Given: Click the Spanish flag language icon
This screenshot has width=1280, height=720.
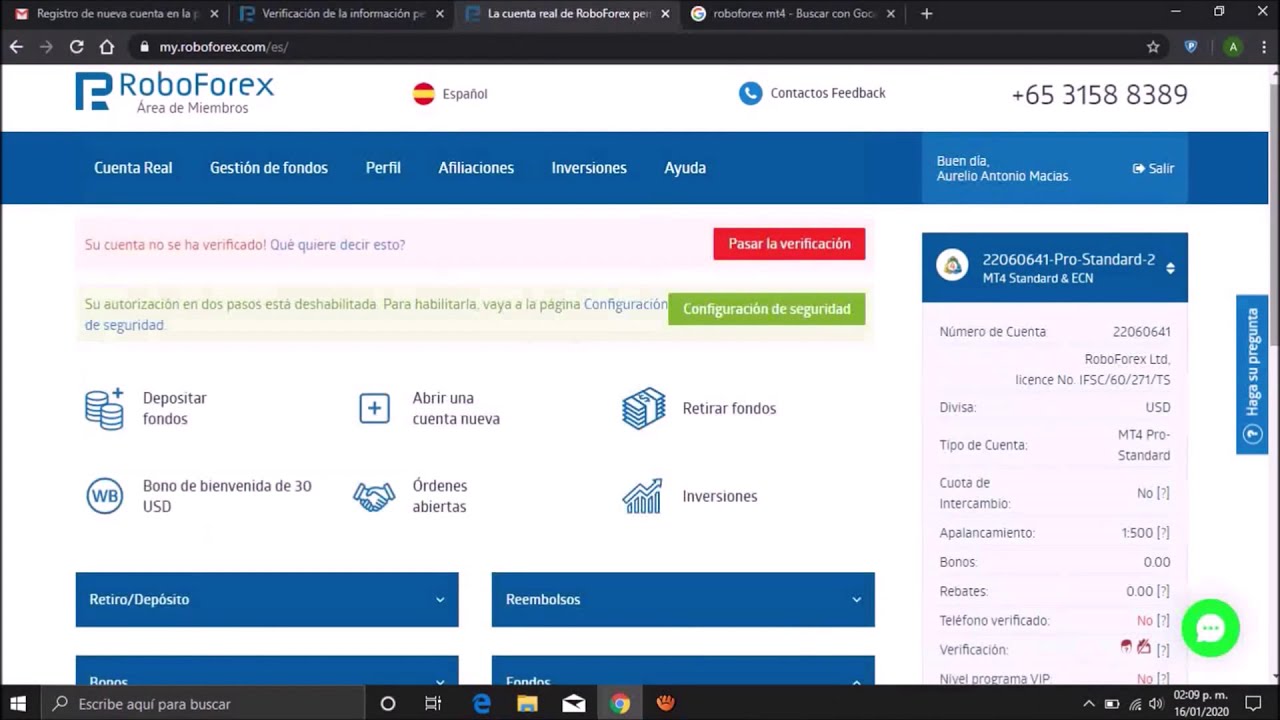Looking at the screenshot, I should [424, 94].
